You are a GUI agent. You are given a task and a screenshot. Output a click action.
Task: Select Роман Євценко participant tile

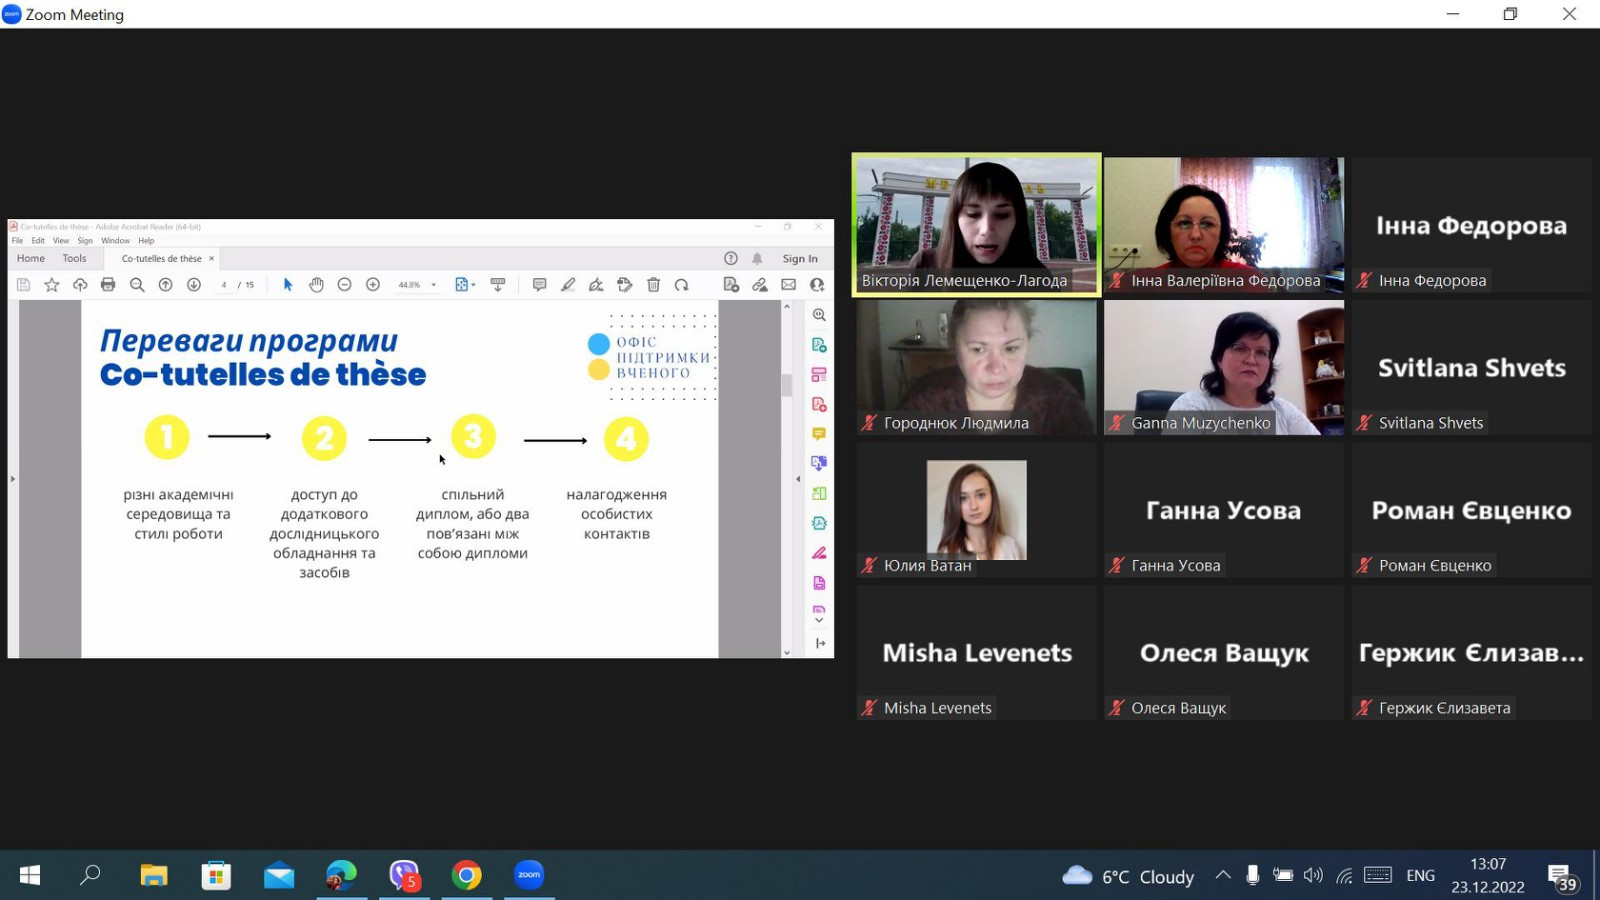1471,510
